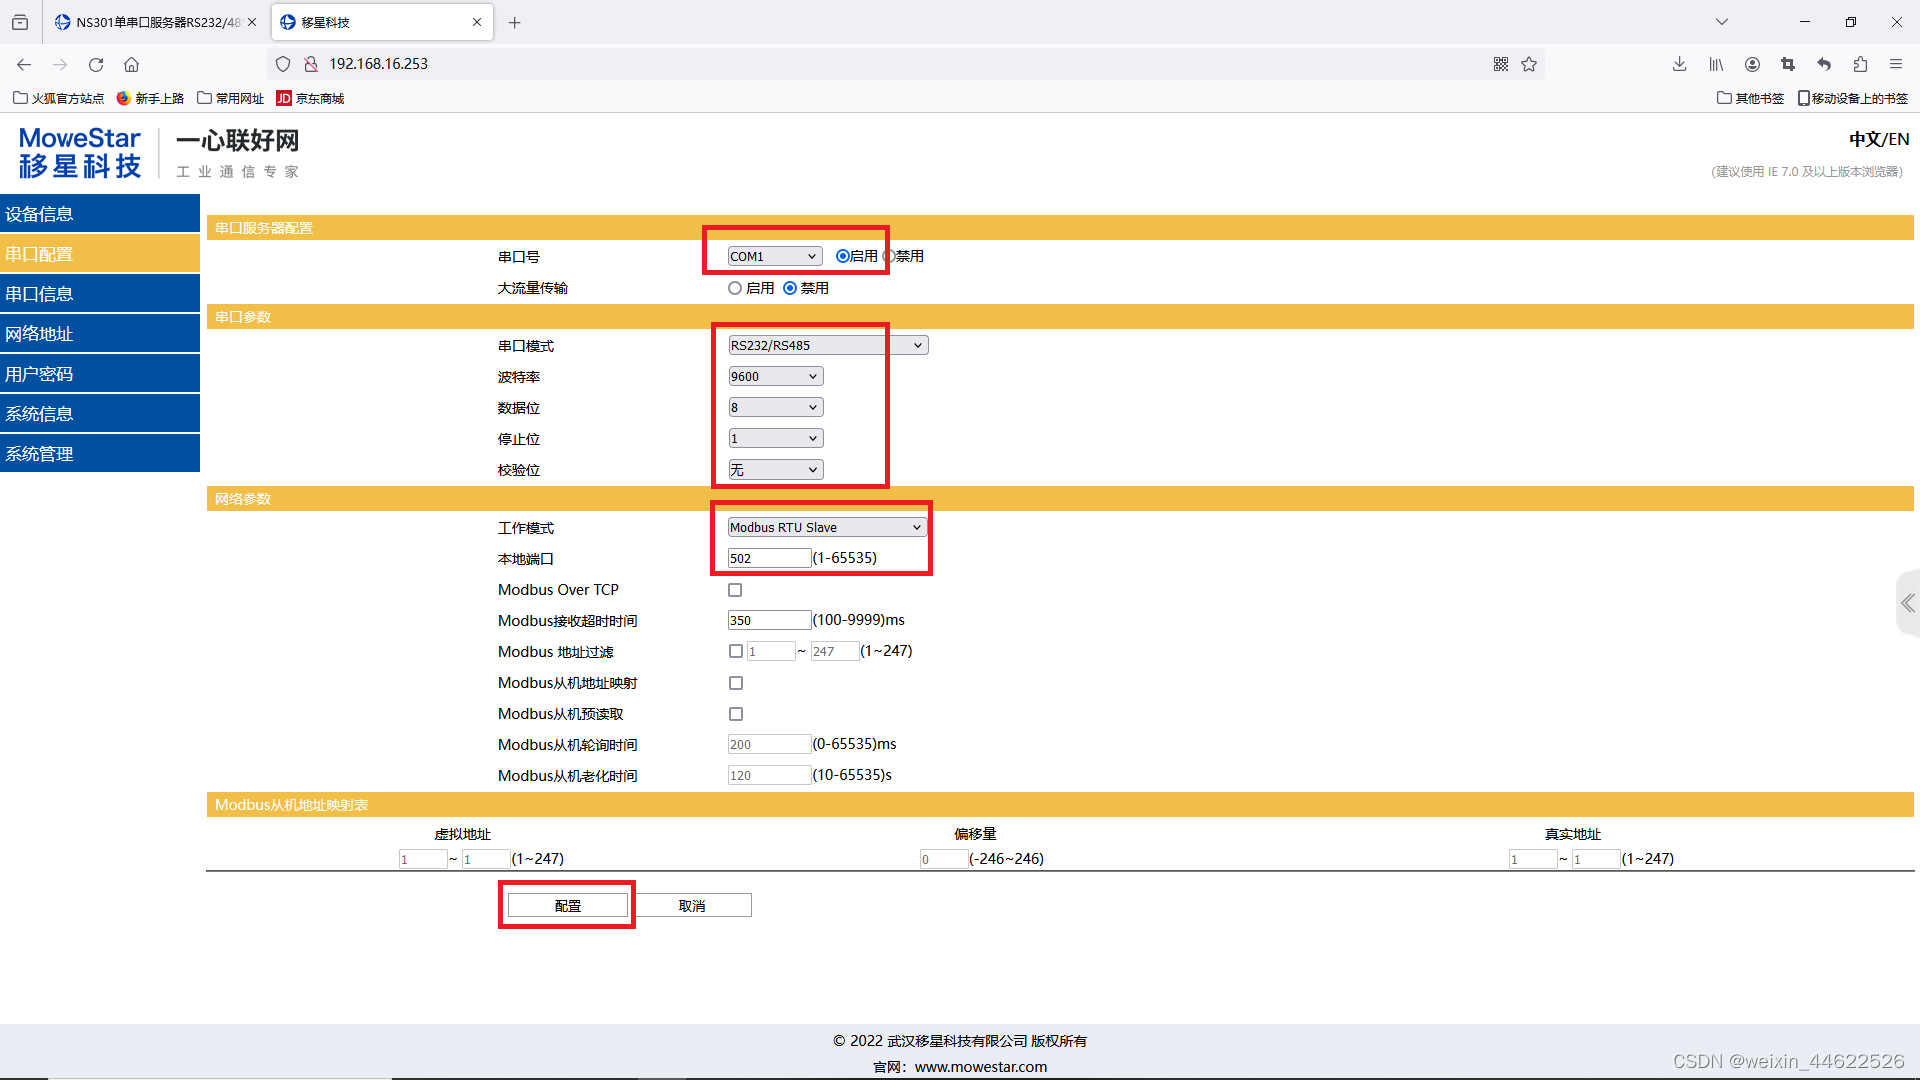Open the Downloads panel icon
The image size is (1920, 1080).
1679,64
